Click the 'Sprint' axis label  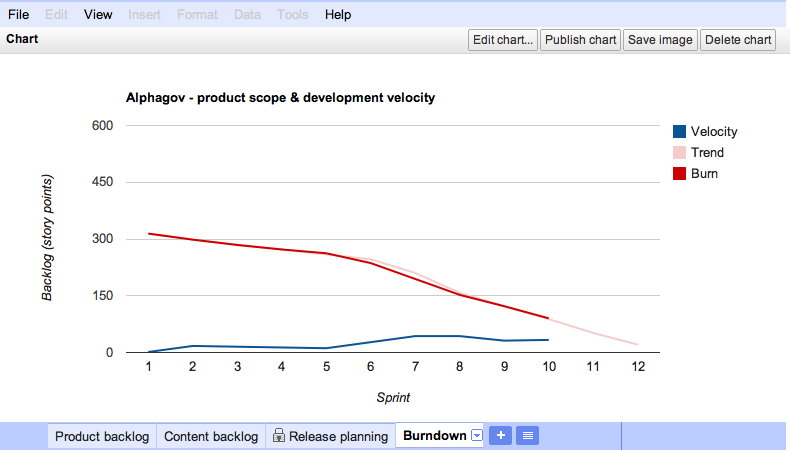pyautogui.click(x=393, y=398)
